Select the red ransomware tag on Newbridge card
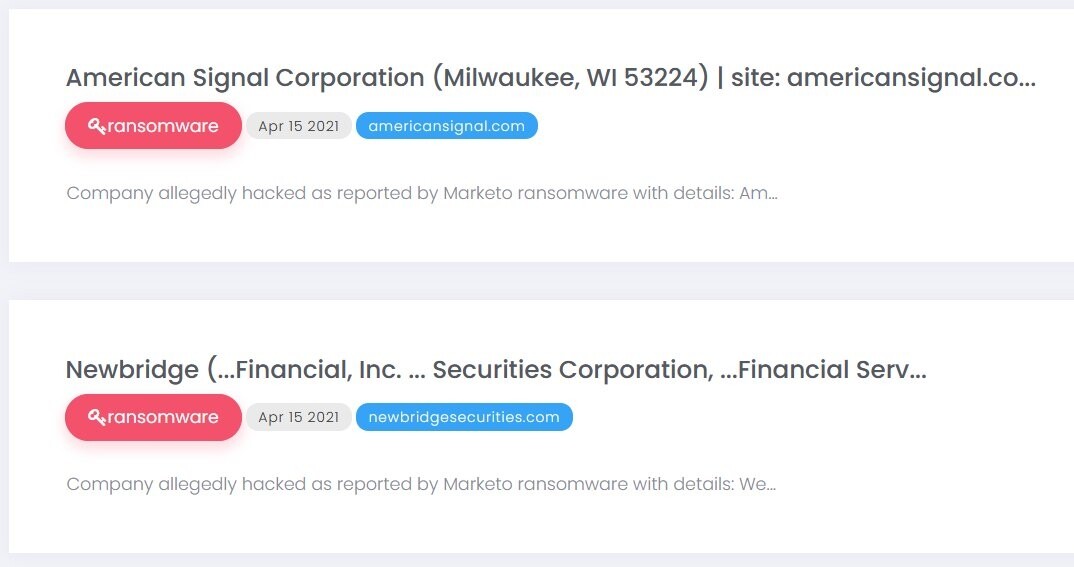The height and width of the screenshot is (567, 1074). coord(153,417)
